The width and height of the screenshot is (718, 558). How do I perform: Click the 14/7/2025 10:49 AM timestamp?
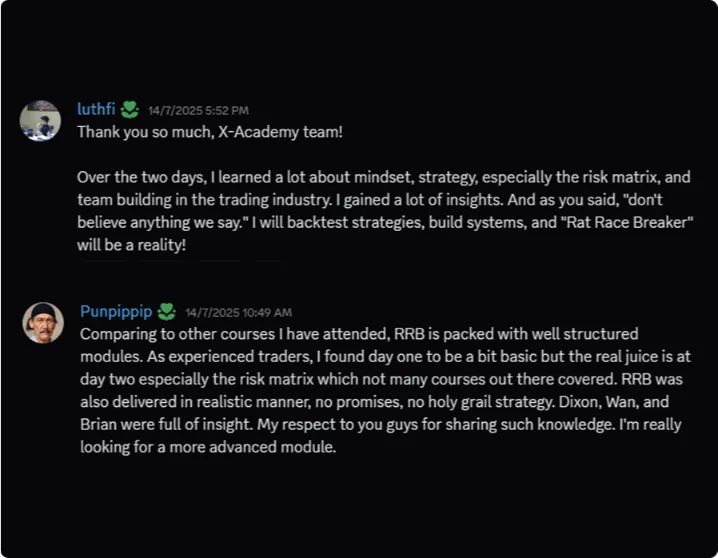click(238, 313)
